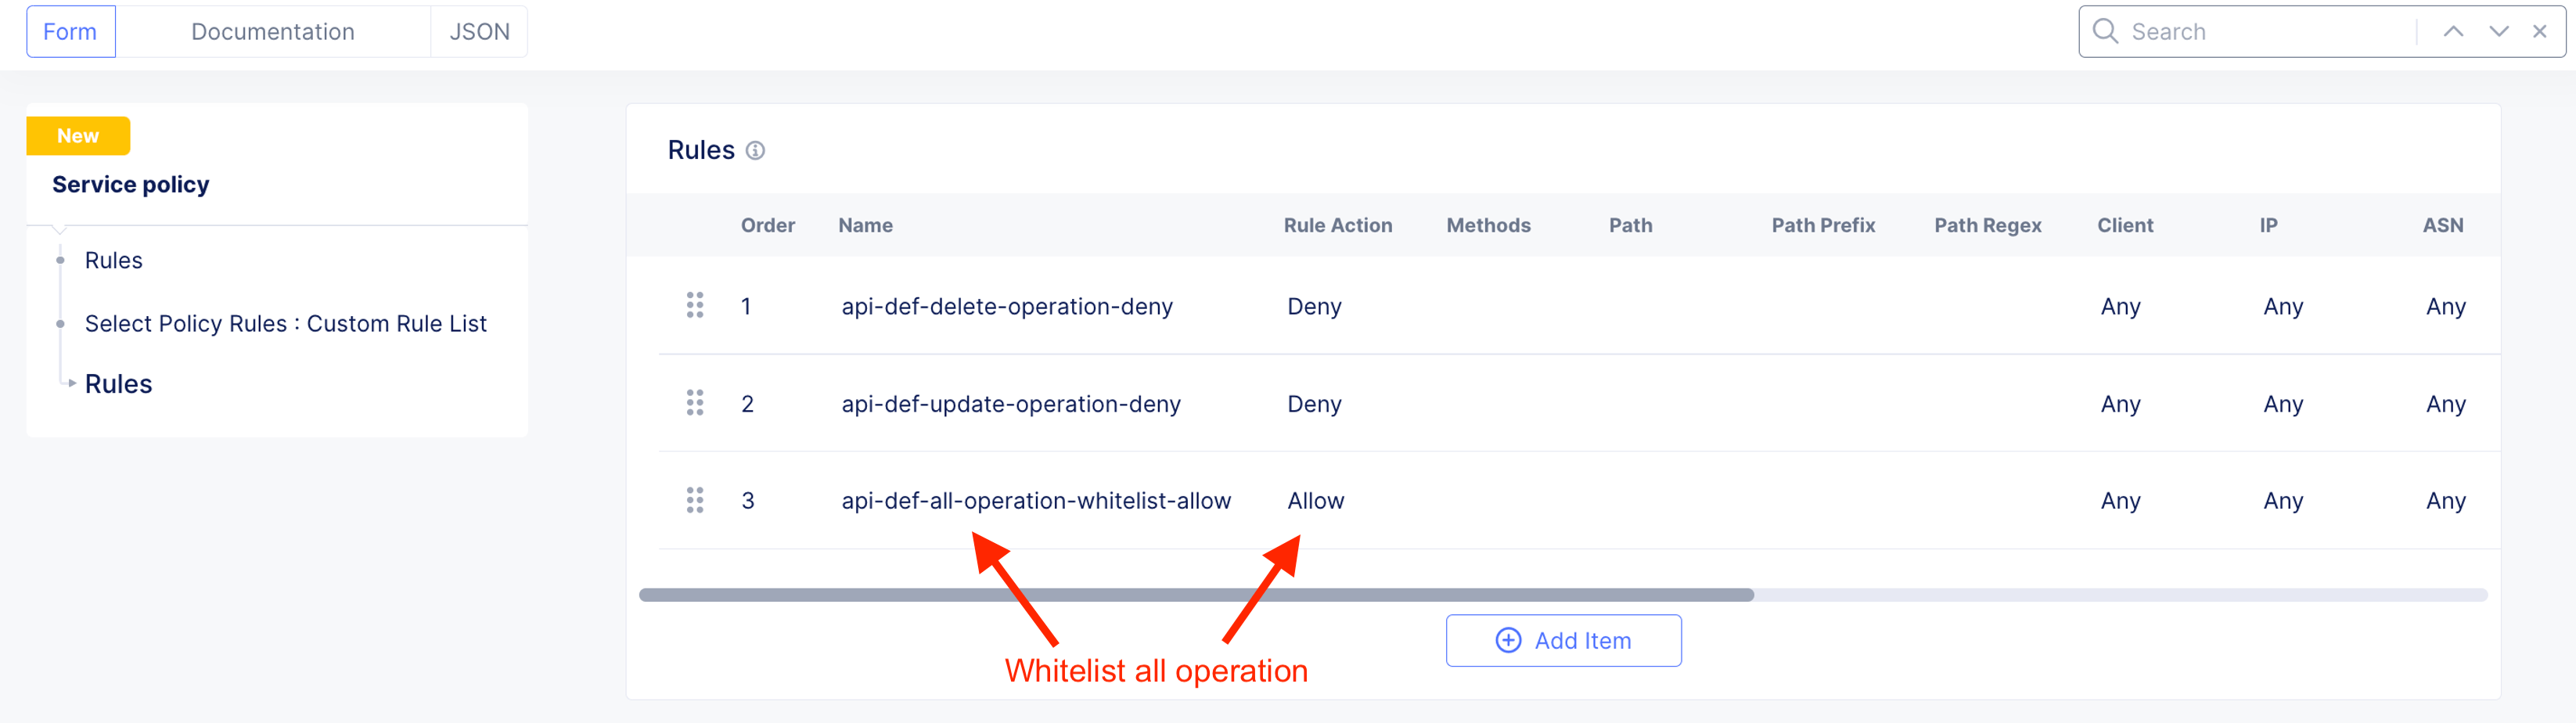Click drag handle for whitelist-allow rule row
Image resolution: width=2576 pixels, height=723 pixels.
(695, 500)
